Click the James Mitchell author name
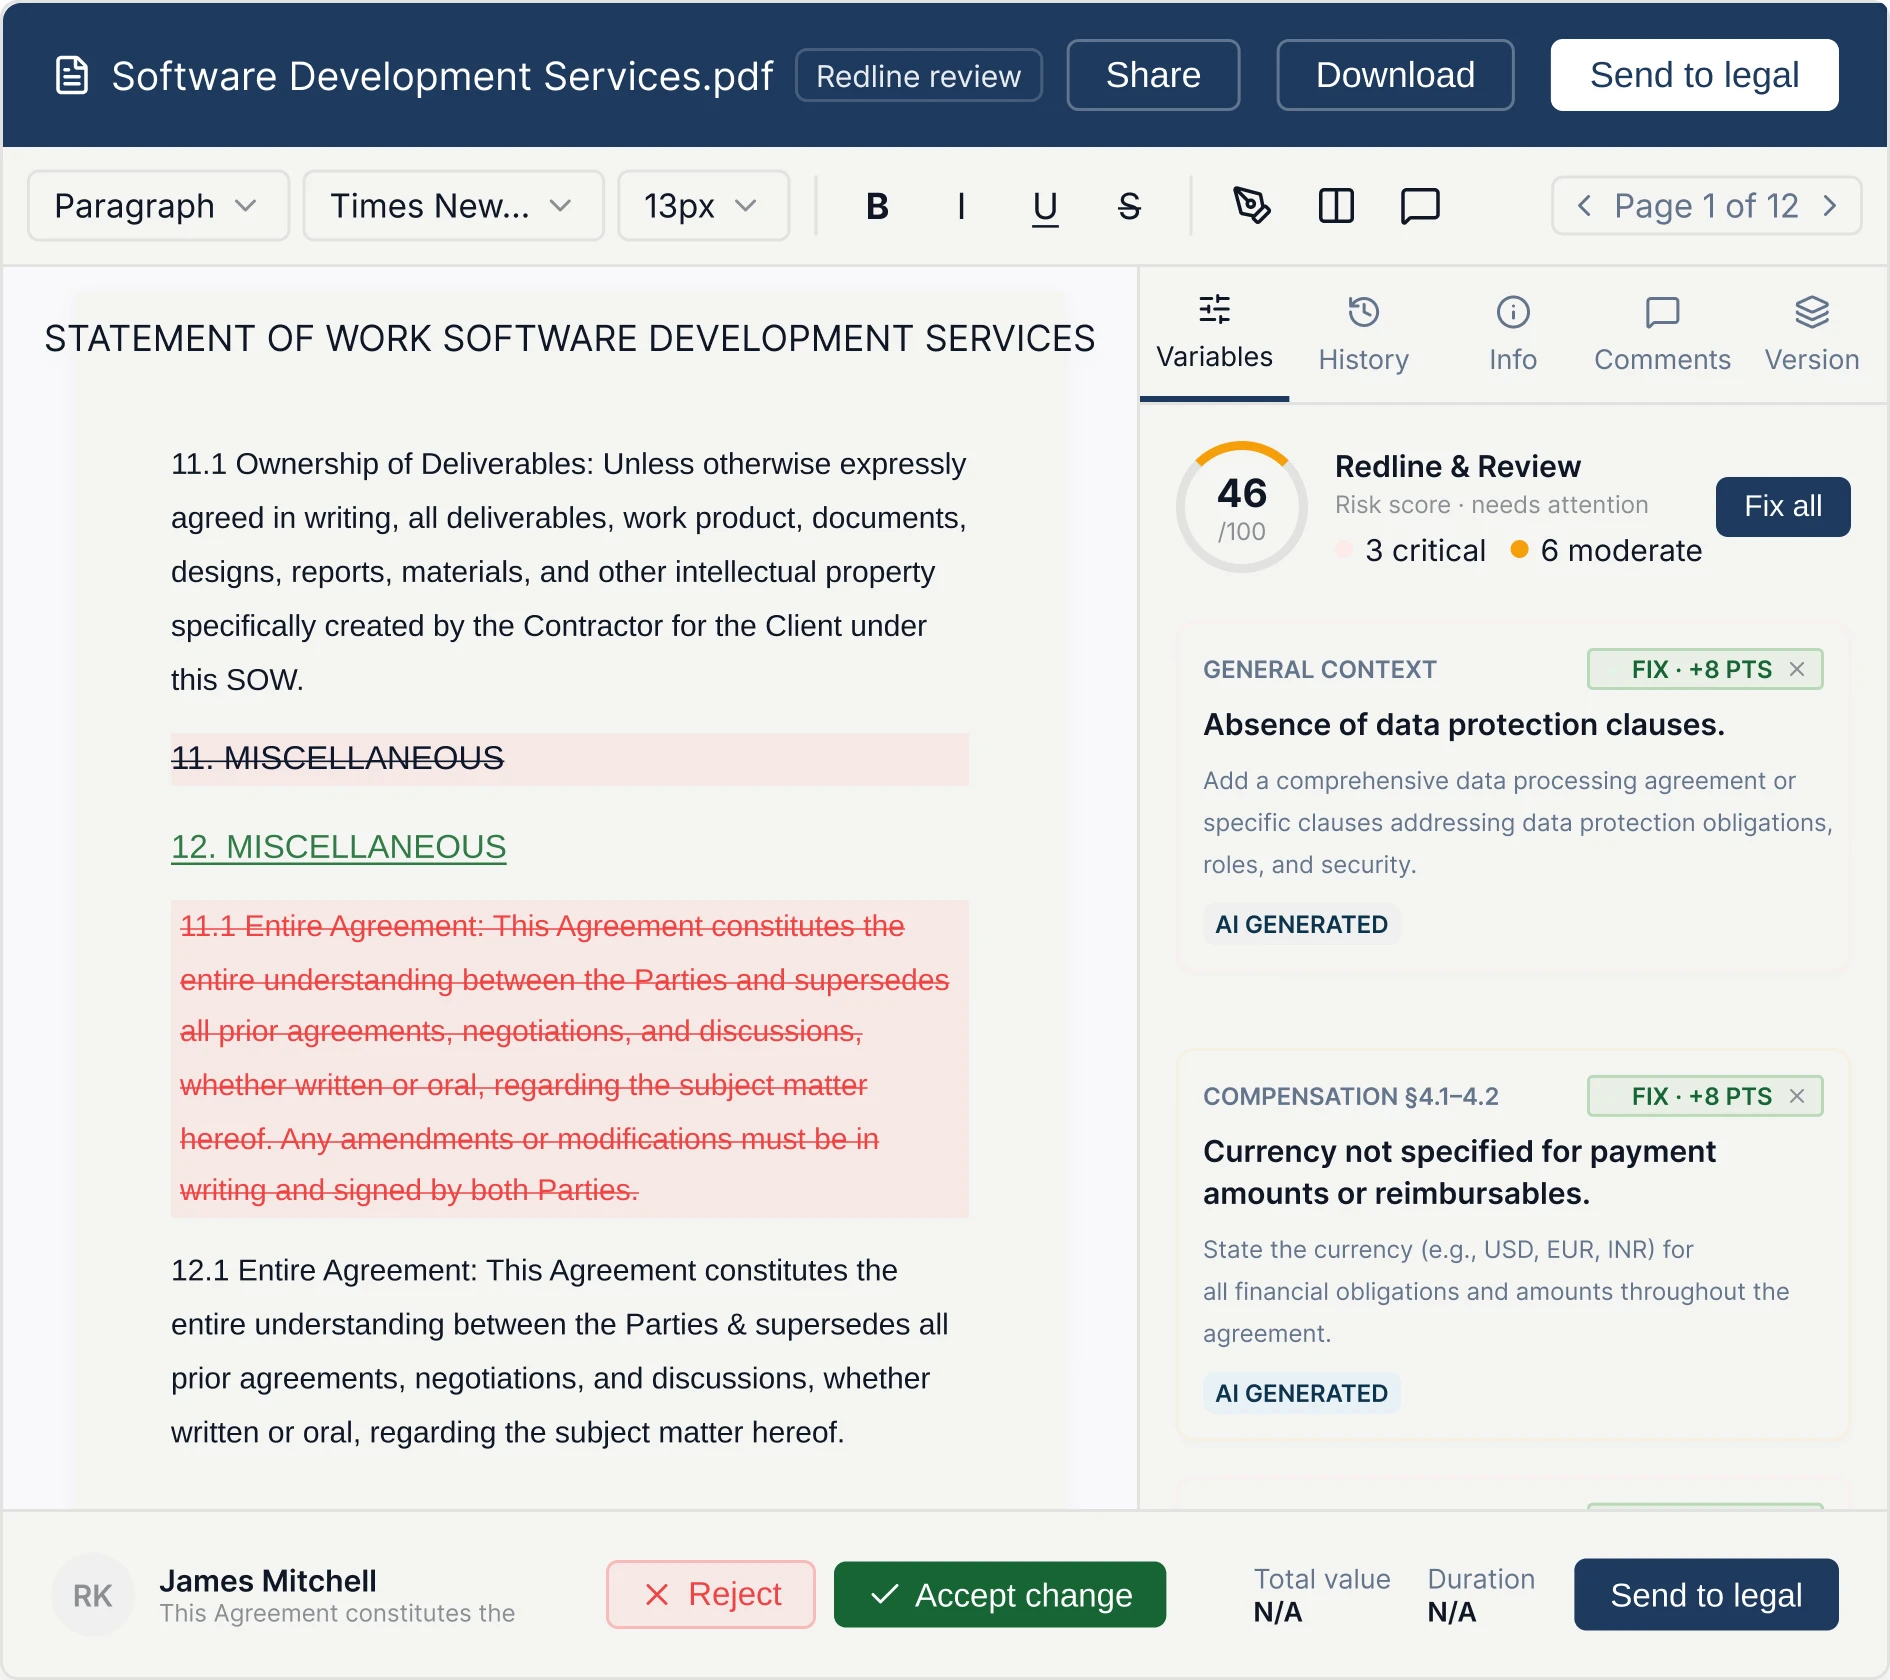The width and height of the screenshot is (1890, 1680). tap(268, 1580)
